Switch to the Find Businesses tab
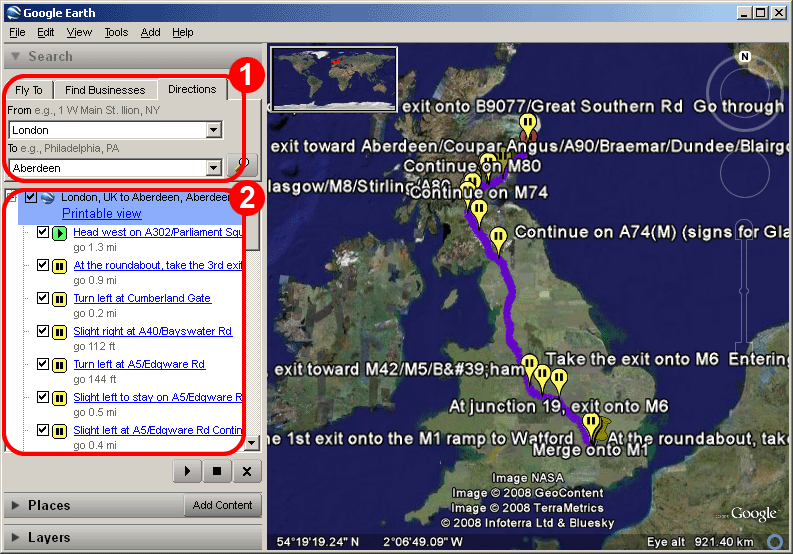Image resolution: width=793 pixels, height=554 pixels. pos(105,90)
